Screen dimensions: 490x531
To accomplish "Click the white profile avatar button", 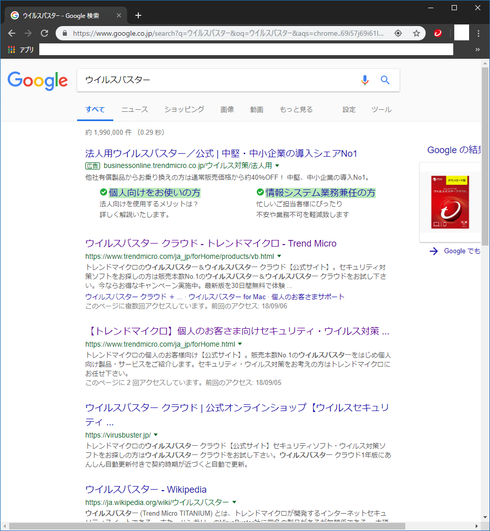I will 461,33.
